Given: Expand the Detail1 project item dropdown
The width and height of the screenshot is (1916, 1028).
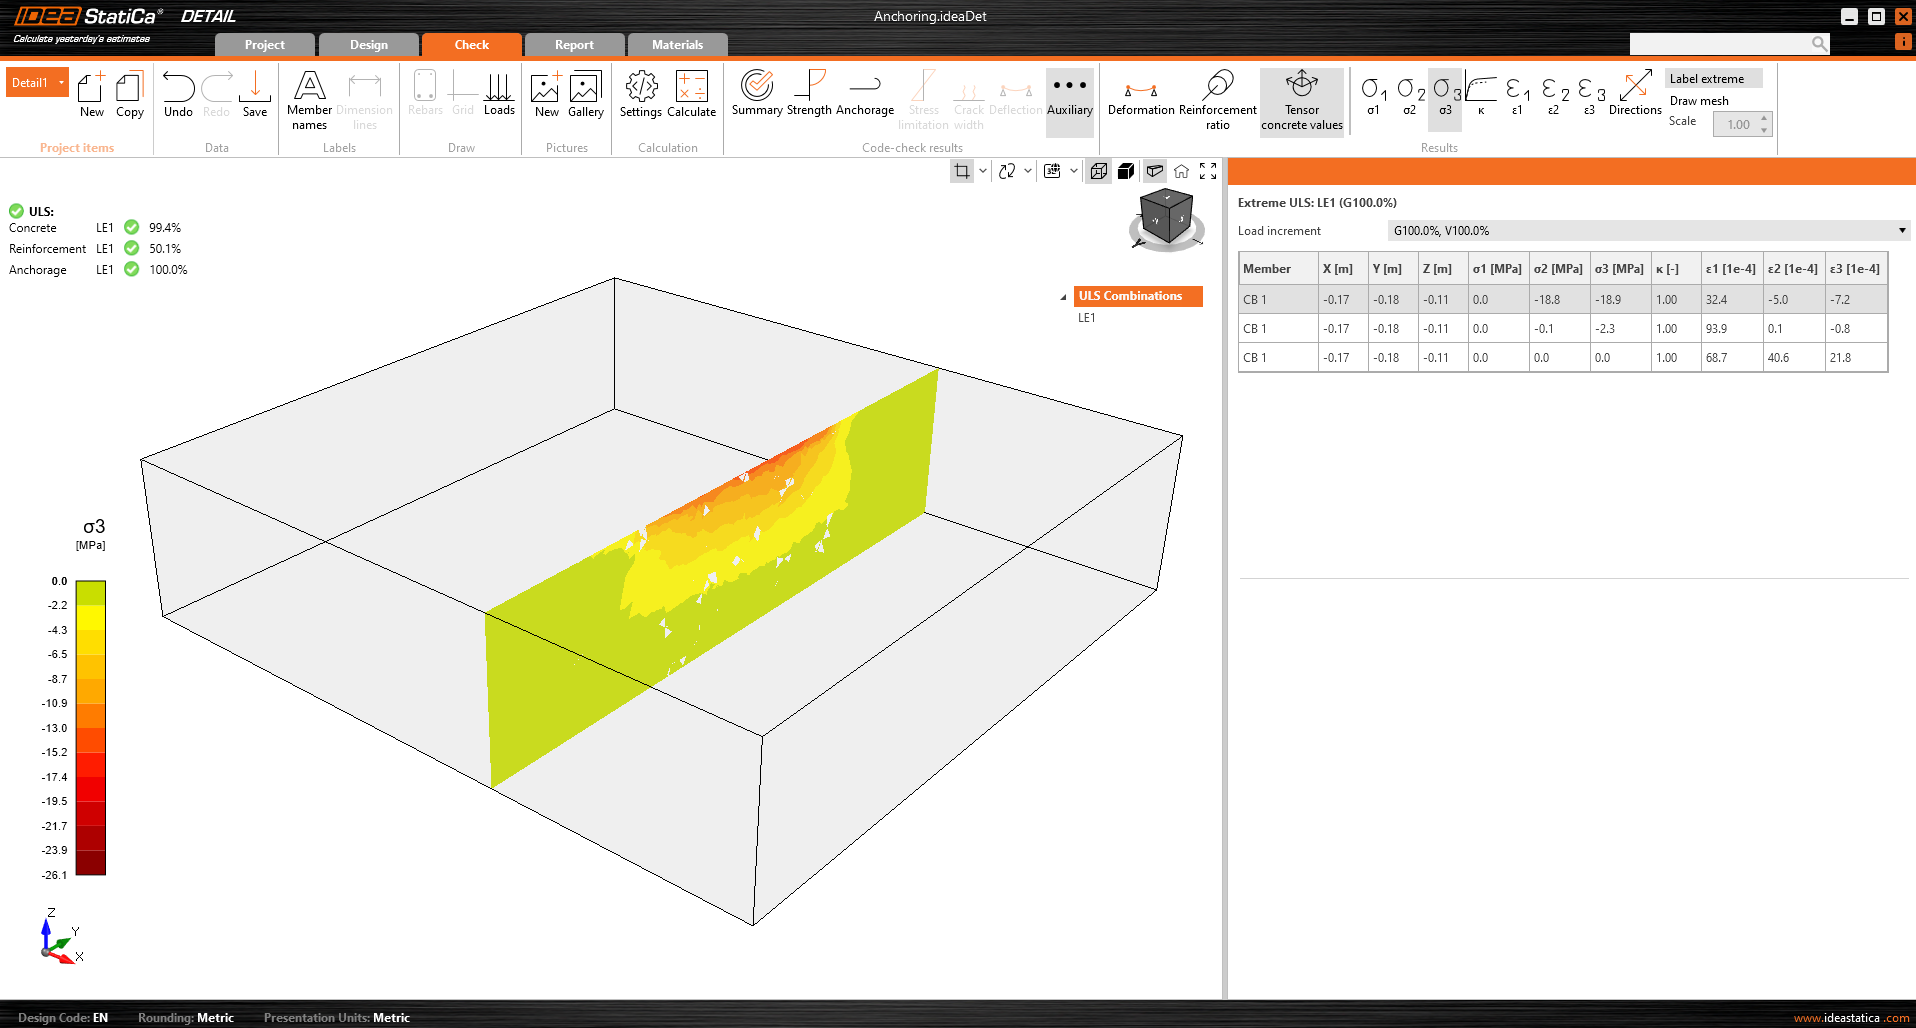Looking at the screenshot, I should tap(62, 83).
